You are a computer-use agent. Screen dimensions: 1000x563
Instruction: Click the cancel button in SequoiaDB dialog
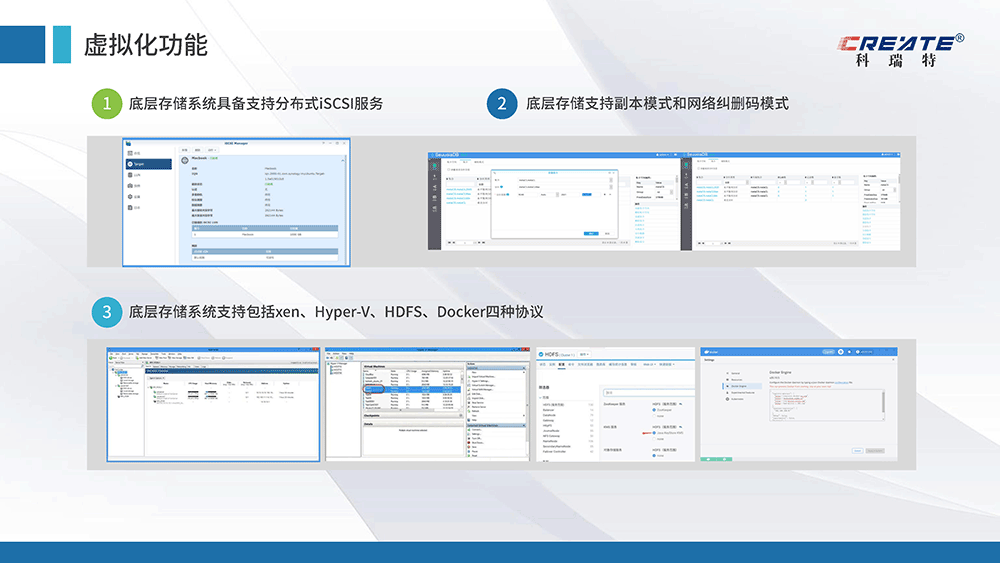(x=607, y=233)
